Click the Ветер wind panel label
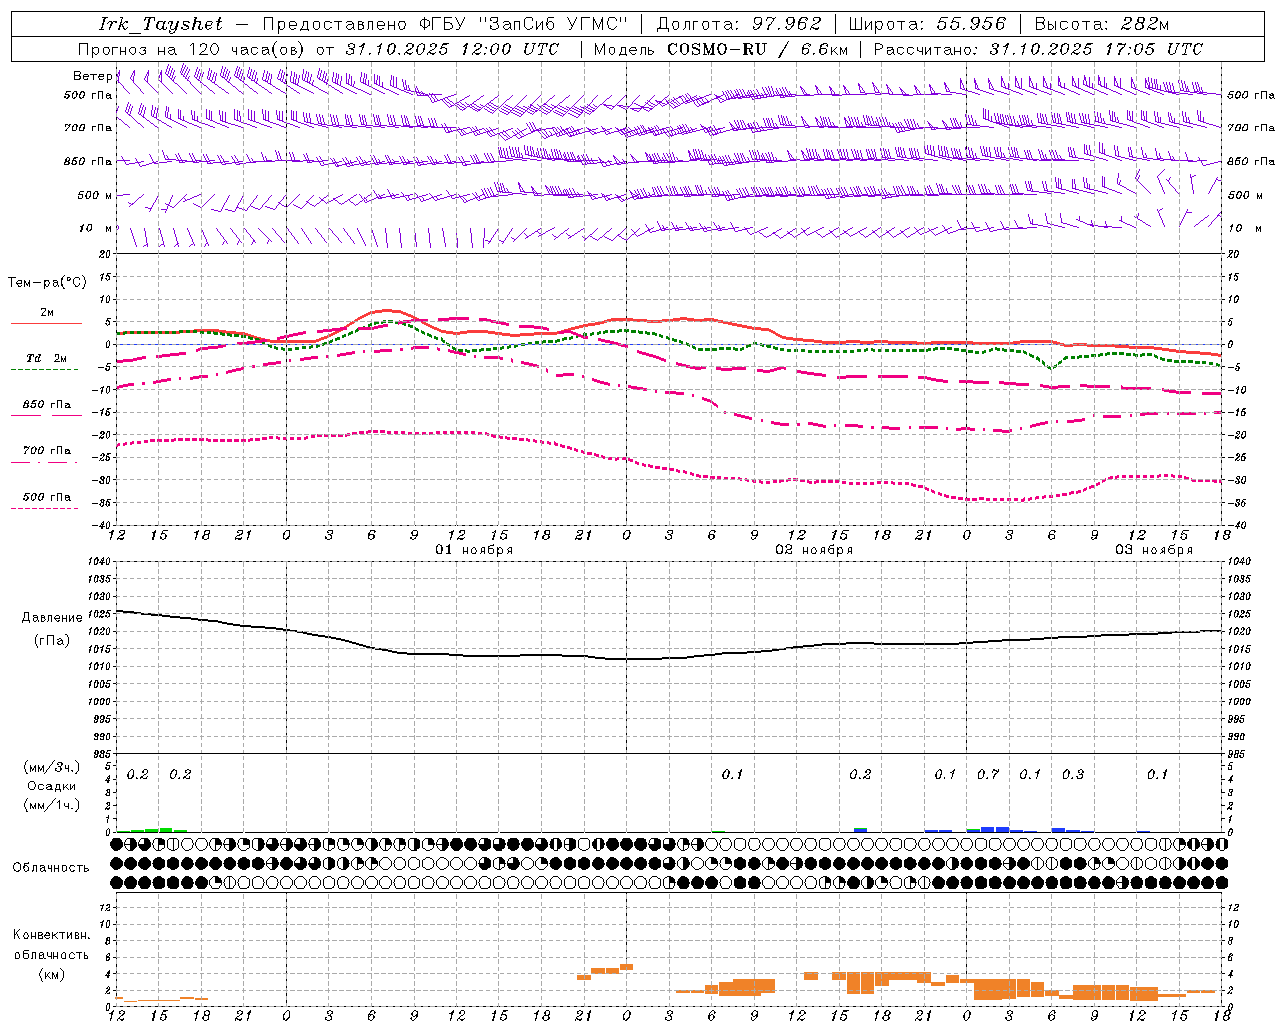Image resolution: width=1280 pixels, height=1024 pixels. [x=92, y=76]
